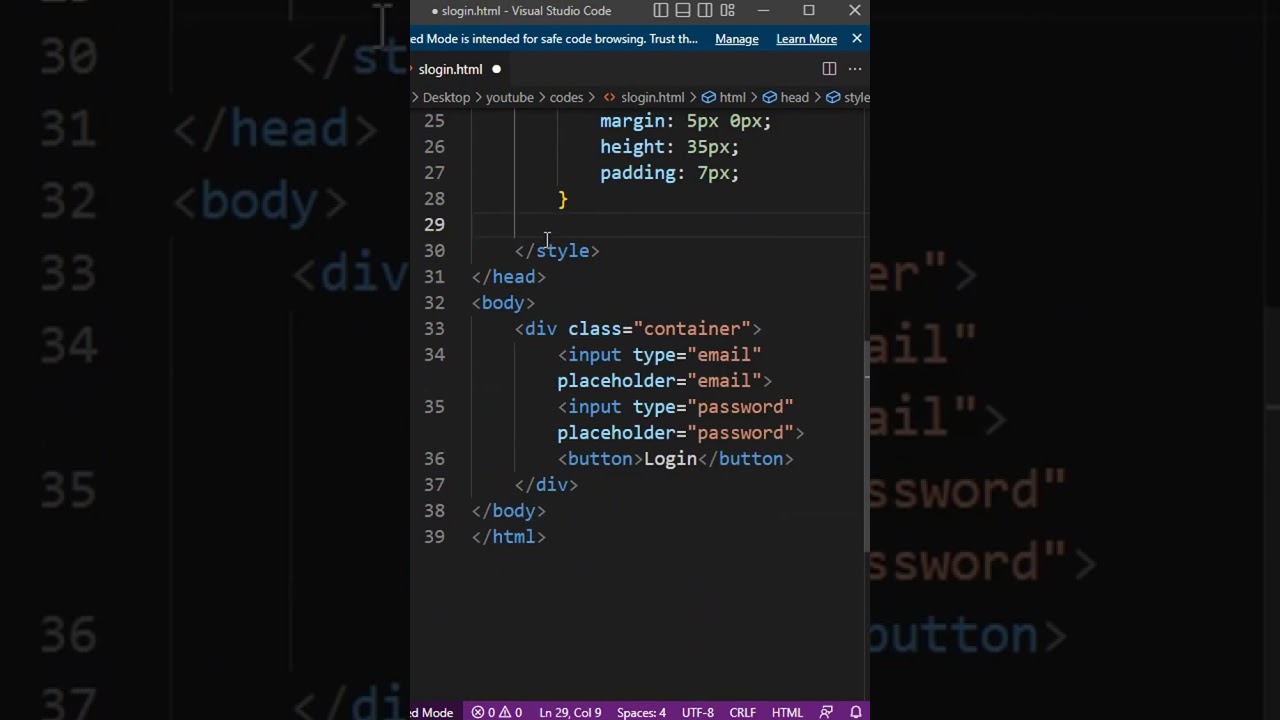This screenshot has width=1280, height=720.
Task: Toggle Secondary Side Bar layout icon
Action: (705, 11)
